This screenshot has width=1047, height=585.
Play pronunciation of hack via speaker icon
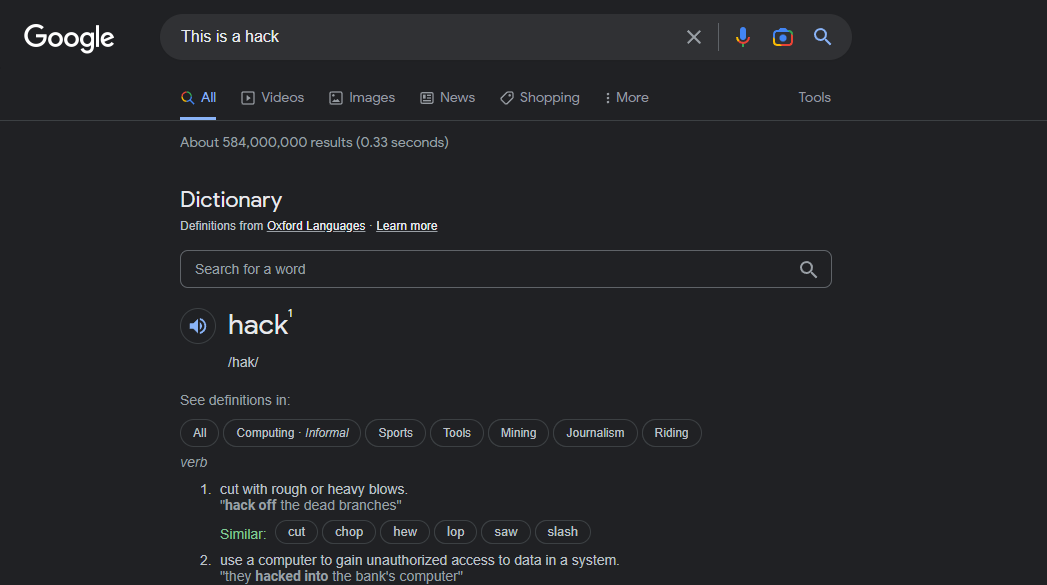click(198, 326)
